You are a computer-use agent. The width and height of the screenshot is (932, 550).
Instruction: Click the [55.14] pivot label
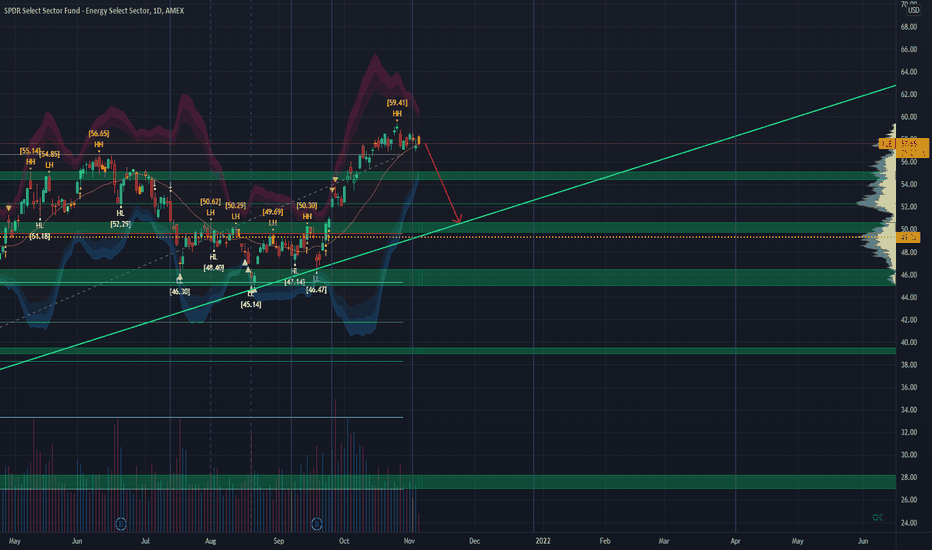[x=30, y=151]
